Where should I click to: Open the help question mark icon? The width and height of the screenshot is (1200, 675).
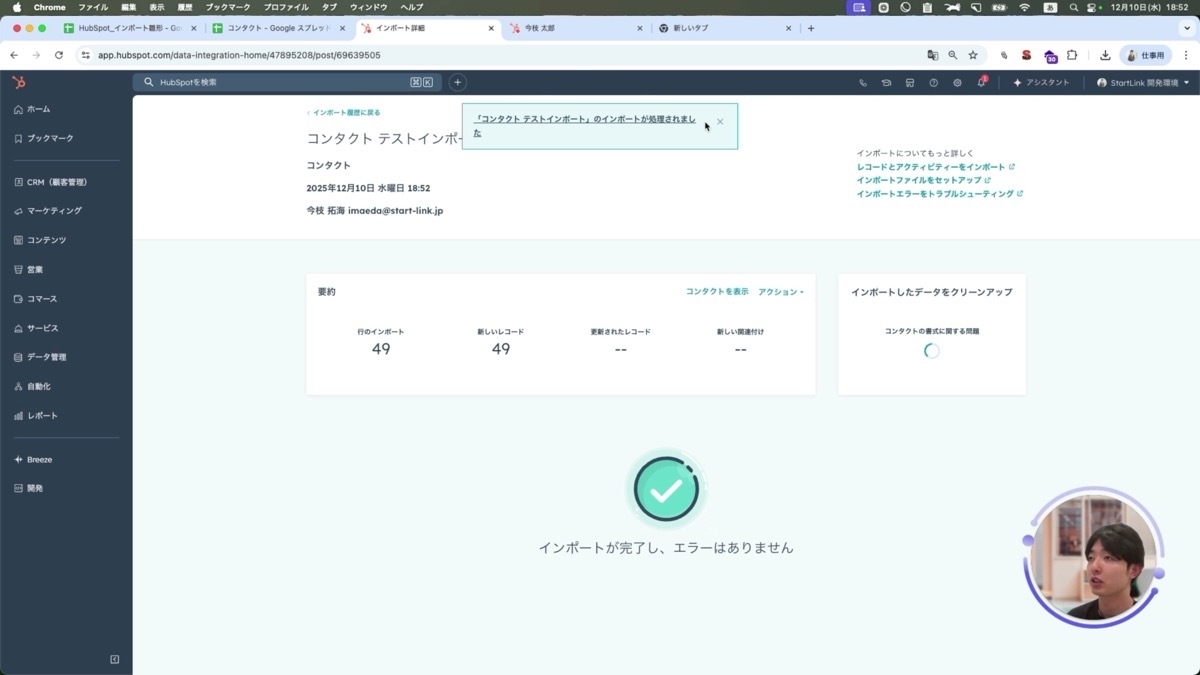coord(933,82)
